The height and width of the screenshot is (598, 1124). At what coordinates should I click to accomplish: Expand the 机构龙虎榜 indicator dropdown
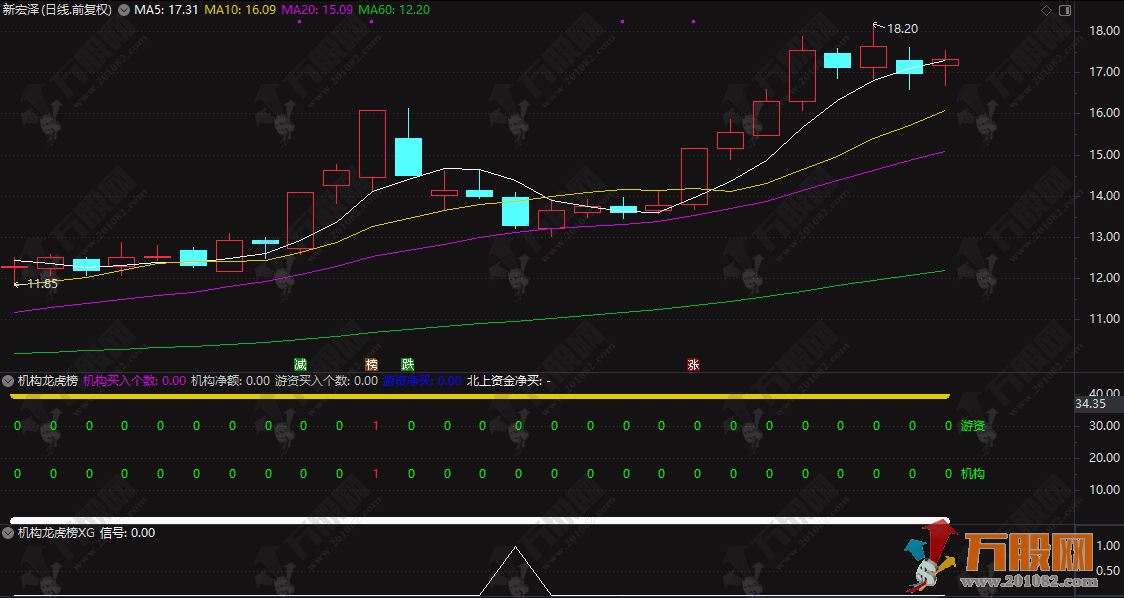[x=9, y=380]
